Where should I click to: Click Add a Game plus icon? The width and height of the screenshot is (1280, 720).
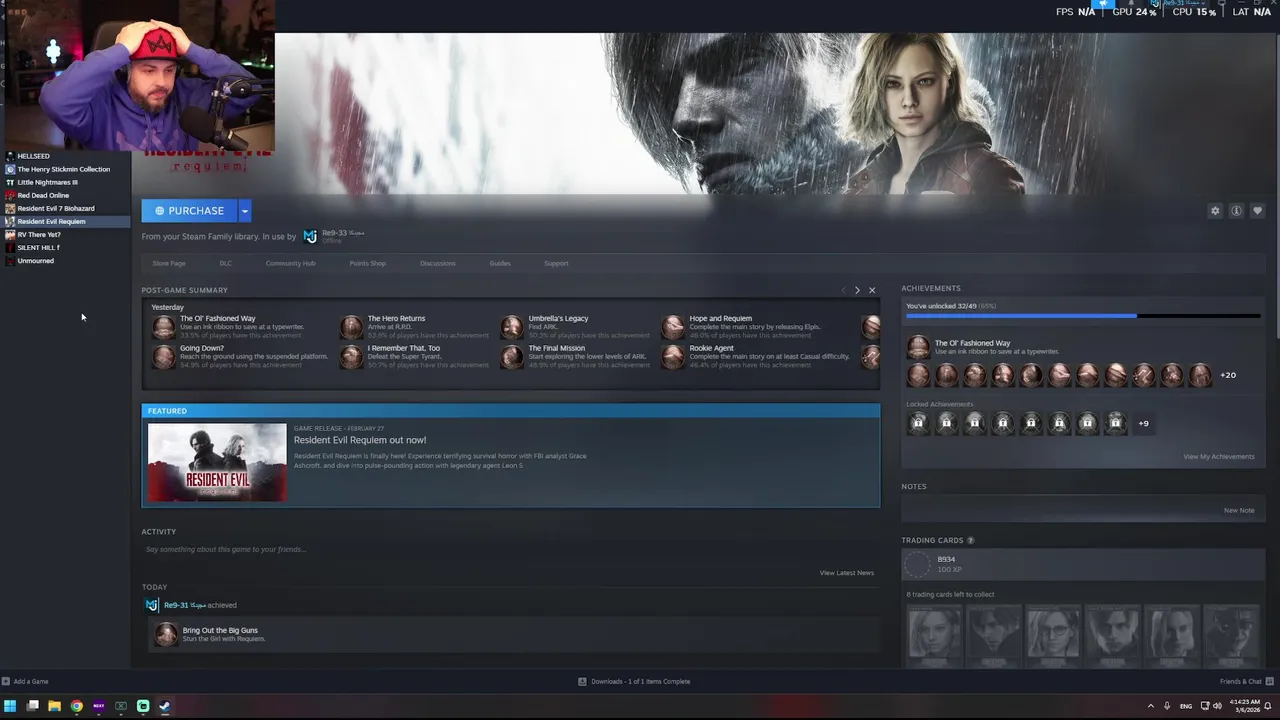pyautogui.click(x=6, y=681)
